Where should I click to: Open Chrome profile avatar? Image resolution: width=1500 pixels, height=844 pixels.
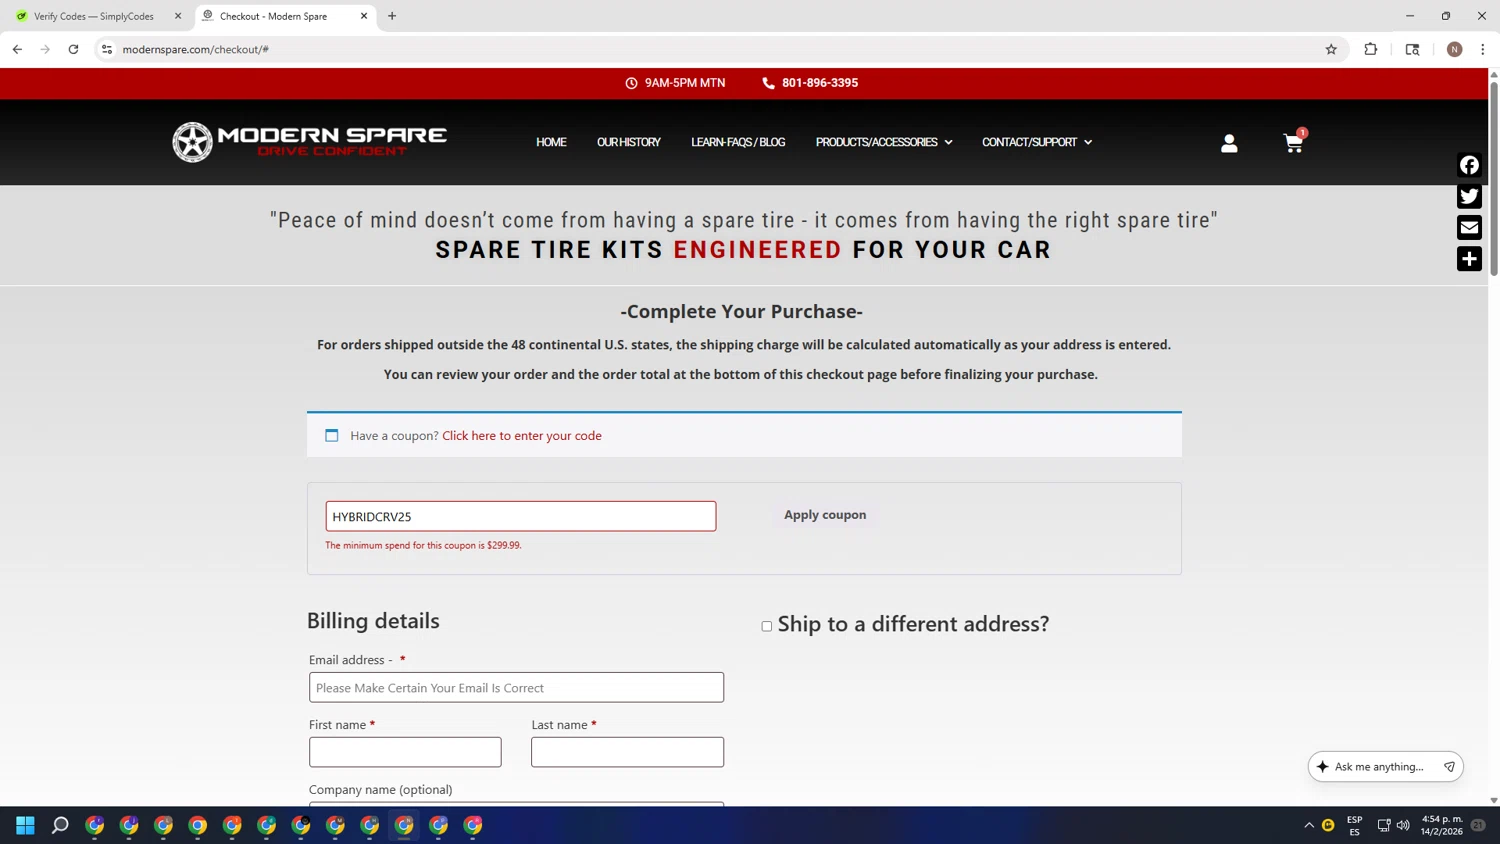(1454, 49)
